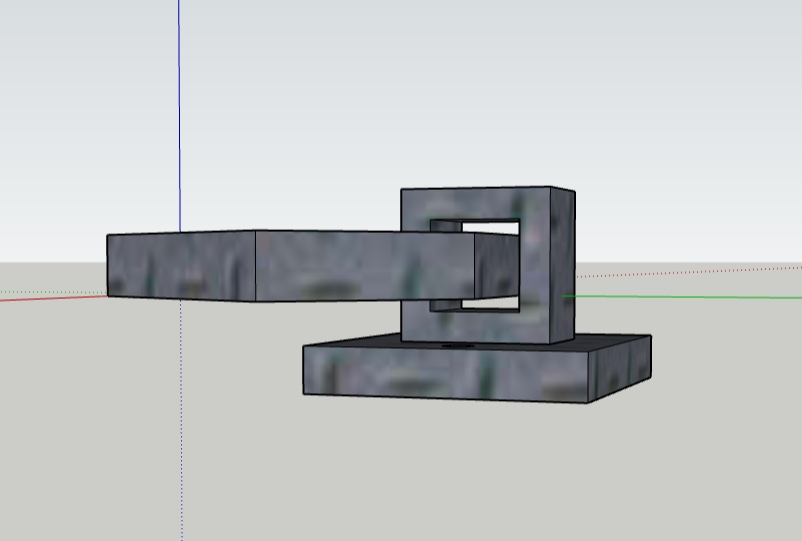The image size is (802, 541).
Task: Select the dark top face of the base slab
Action: pos(611,343)
